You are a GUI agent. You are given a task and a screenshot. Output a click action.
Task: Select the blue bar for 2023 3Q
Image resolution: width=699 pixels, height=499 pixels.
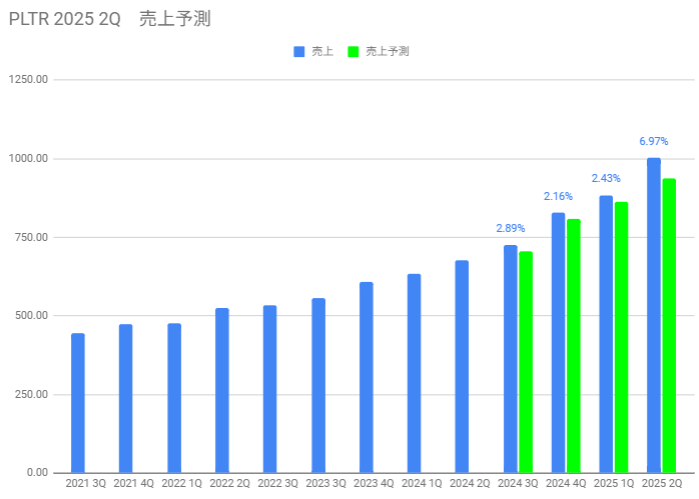click(318, 385)
